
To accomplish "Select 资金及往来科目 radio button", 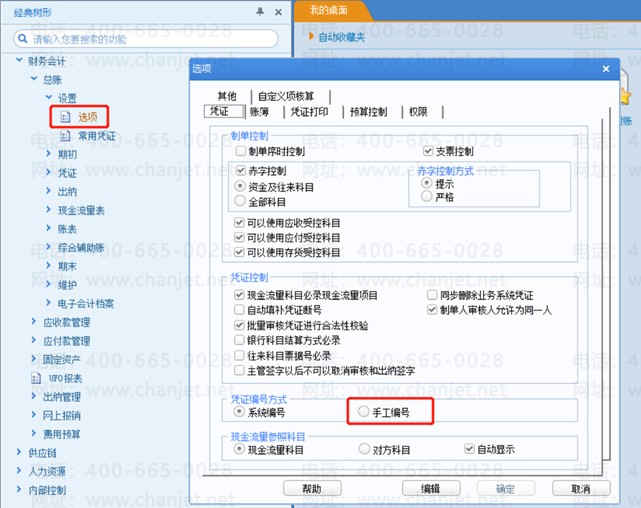I will tap(240, 186).
